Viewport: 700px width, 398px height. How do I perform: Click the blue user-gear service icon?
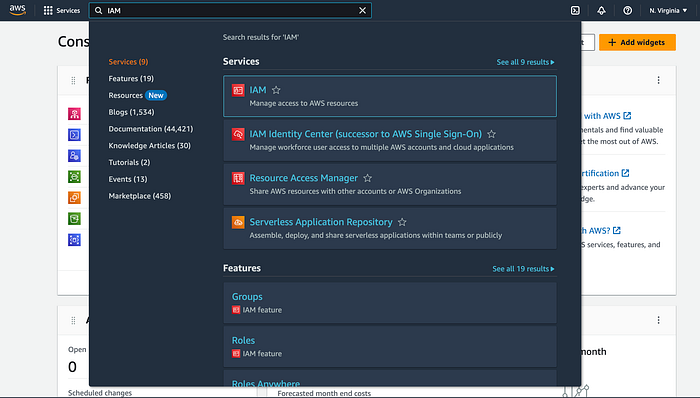(74, 156)
